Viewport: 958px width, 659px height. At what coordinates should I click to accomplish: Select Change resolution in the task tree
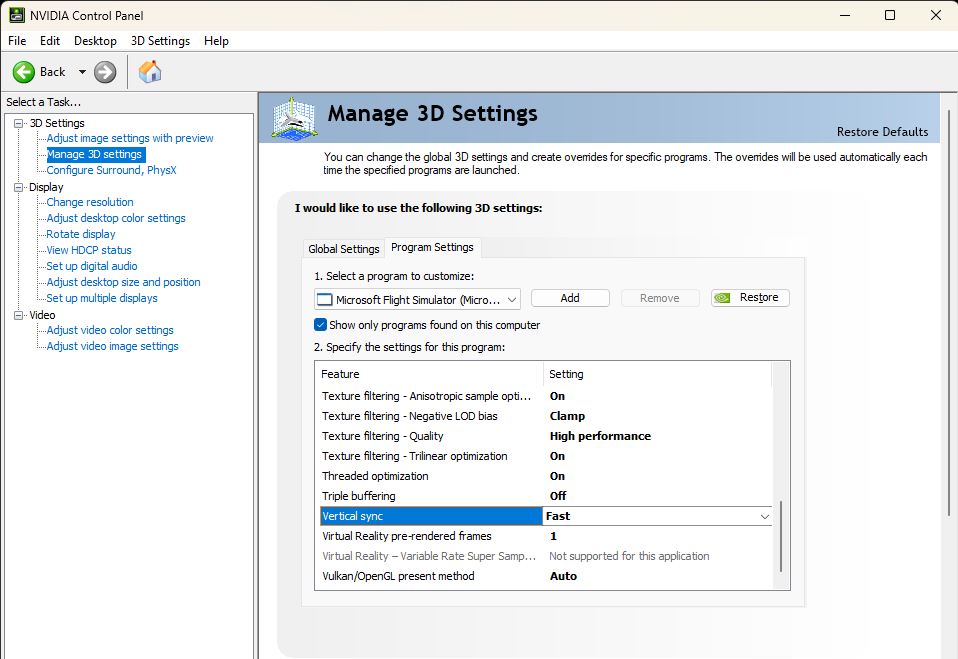[90, 202]
